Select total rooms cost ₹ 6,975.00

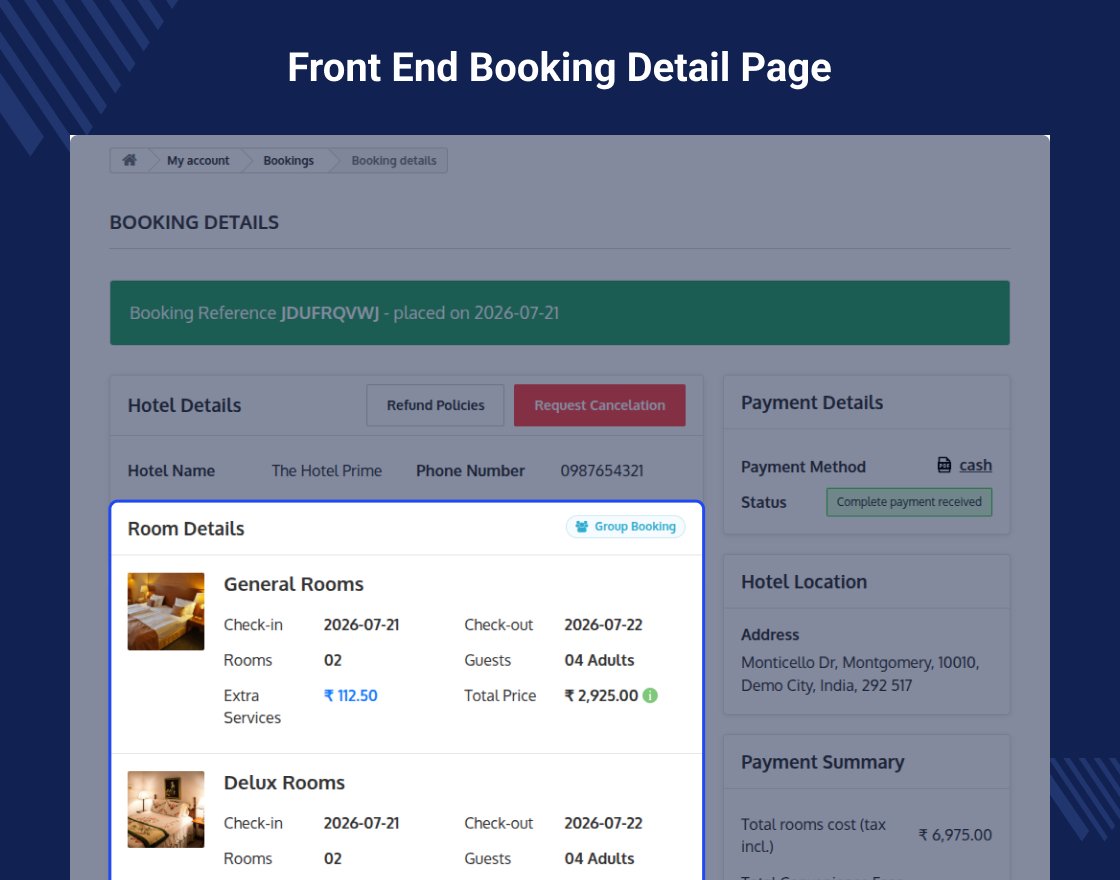[955, 835]
